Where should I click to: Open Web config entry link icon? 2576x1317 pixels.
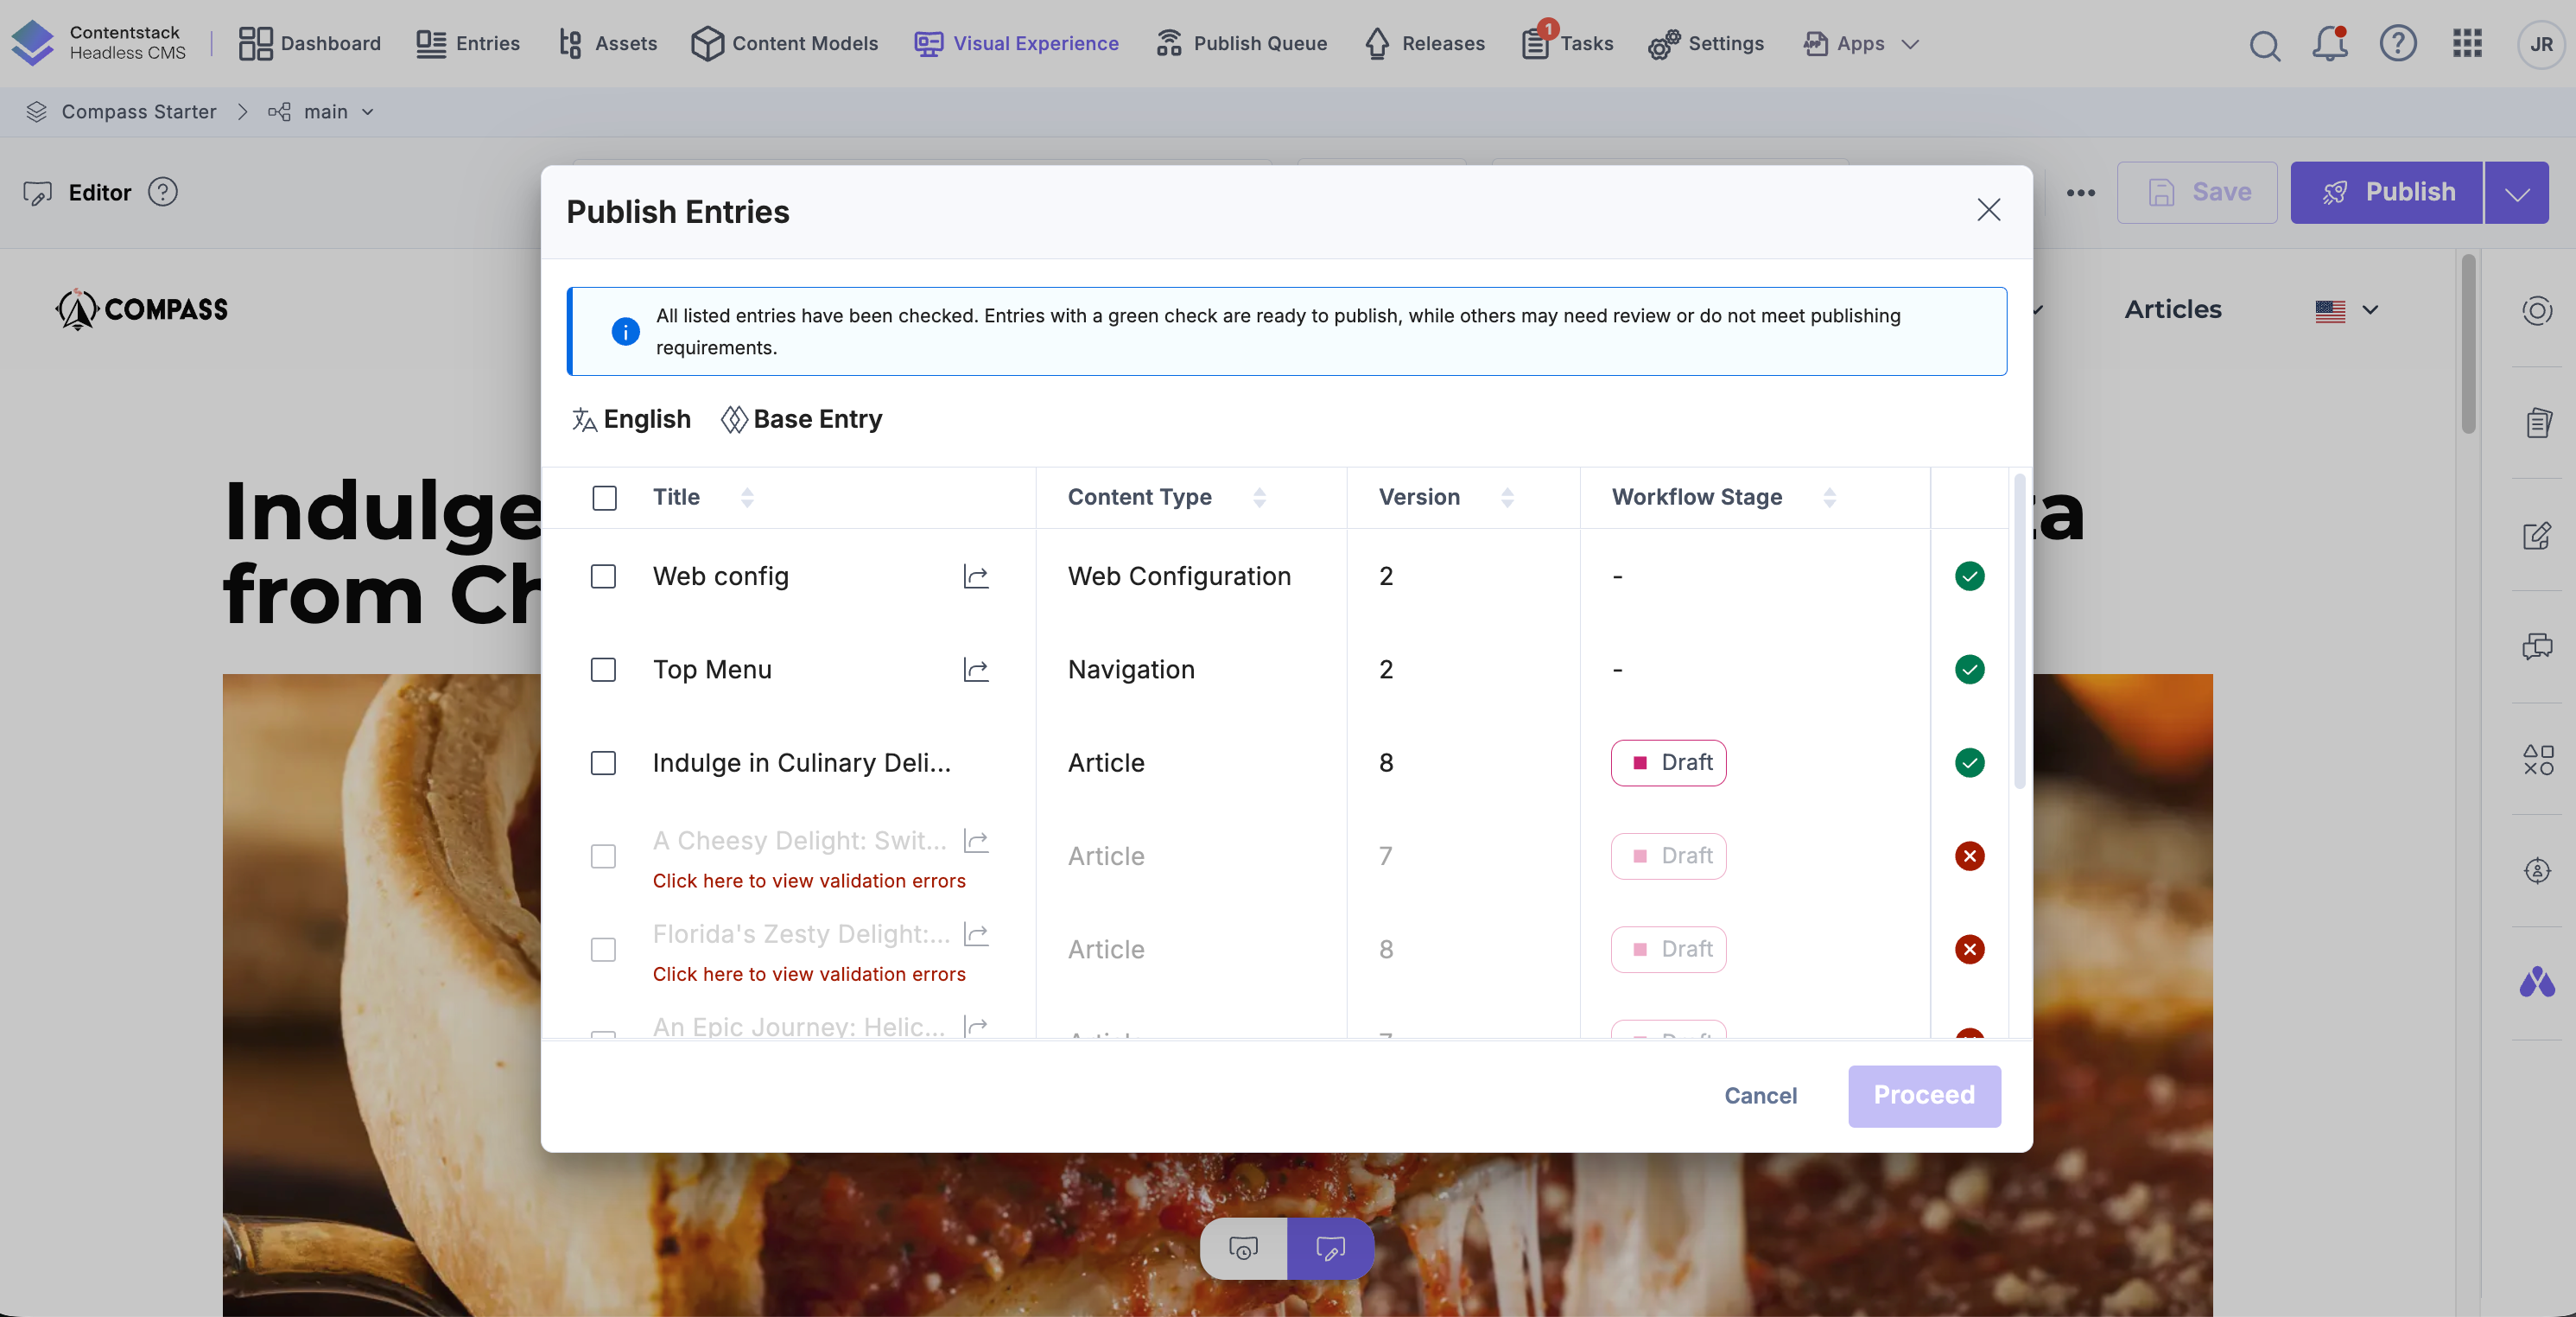tap(975, 576)
